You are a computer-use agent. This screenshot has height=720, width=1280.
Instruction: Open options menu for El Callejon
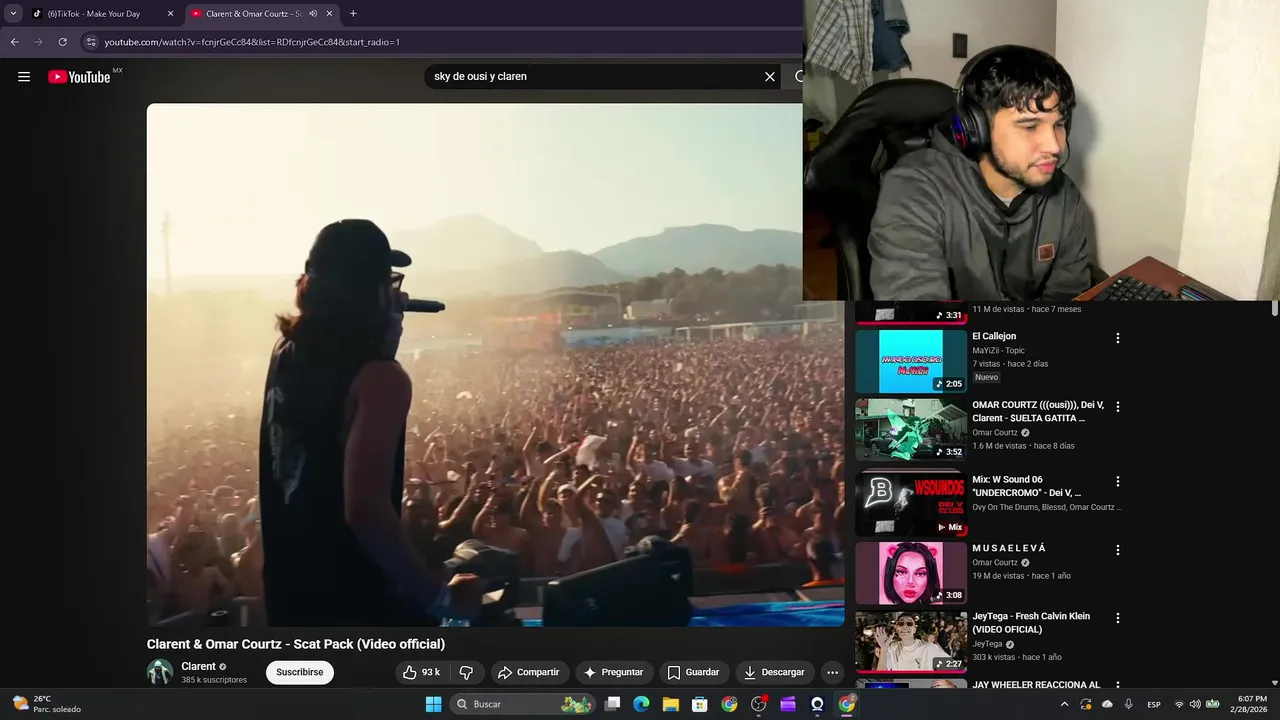point(1118,338)
